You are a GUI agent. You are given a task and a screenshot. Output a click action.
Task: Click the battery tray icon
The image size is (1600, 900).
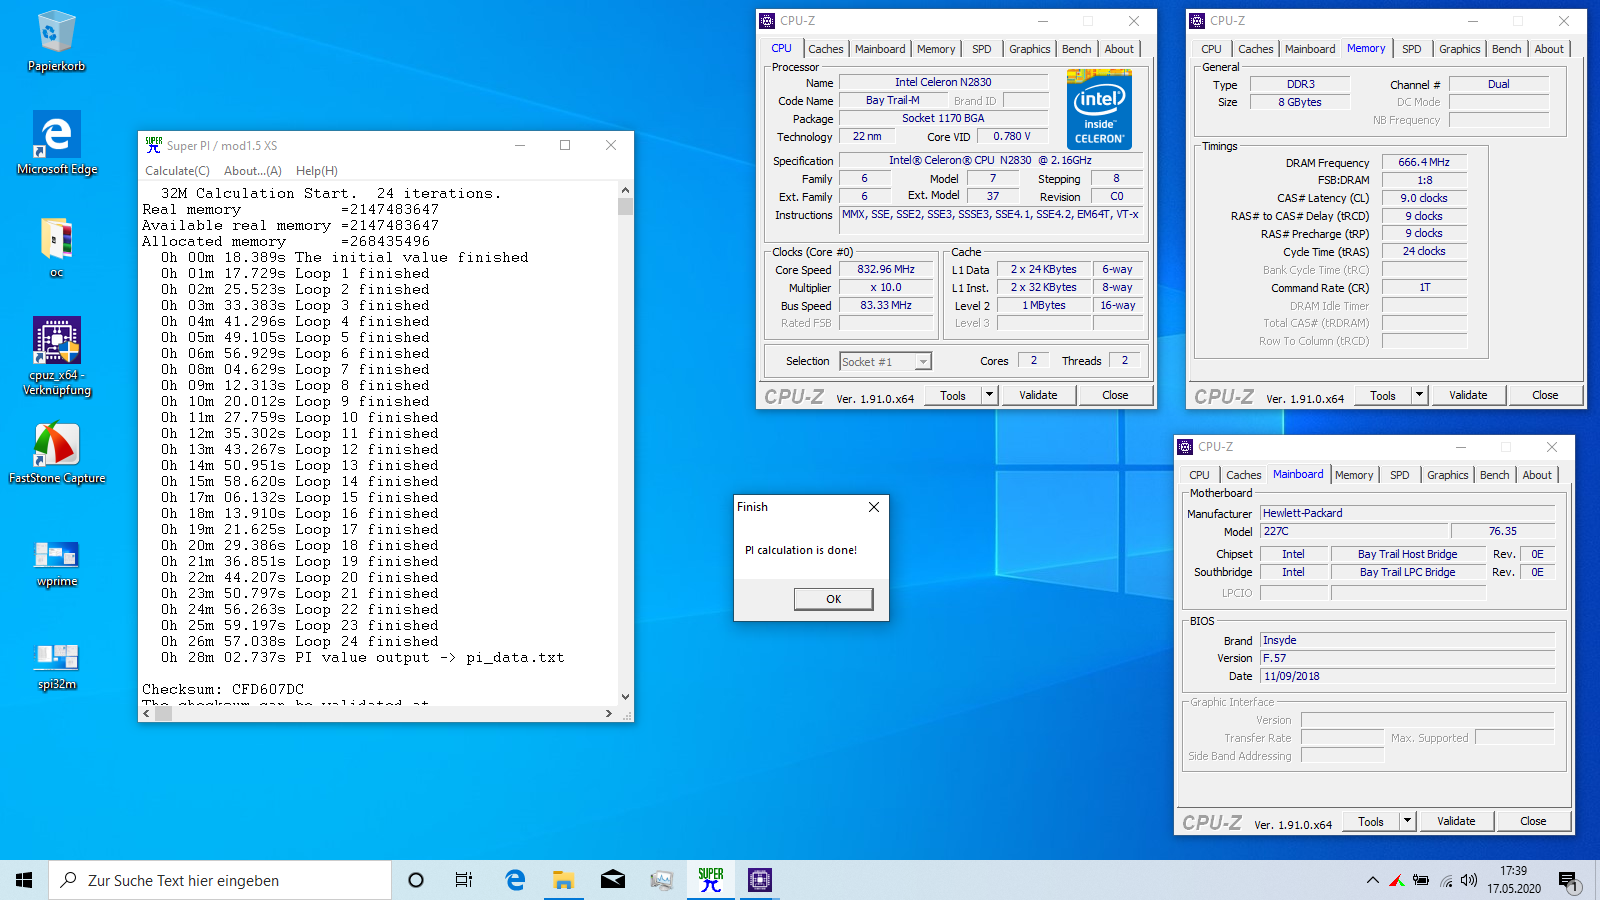[x=1421, y=880]
